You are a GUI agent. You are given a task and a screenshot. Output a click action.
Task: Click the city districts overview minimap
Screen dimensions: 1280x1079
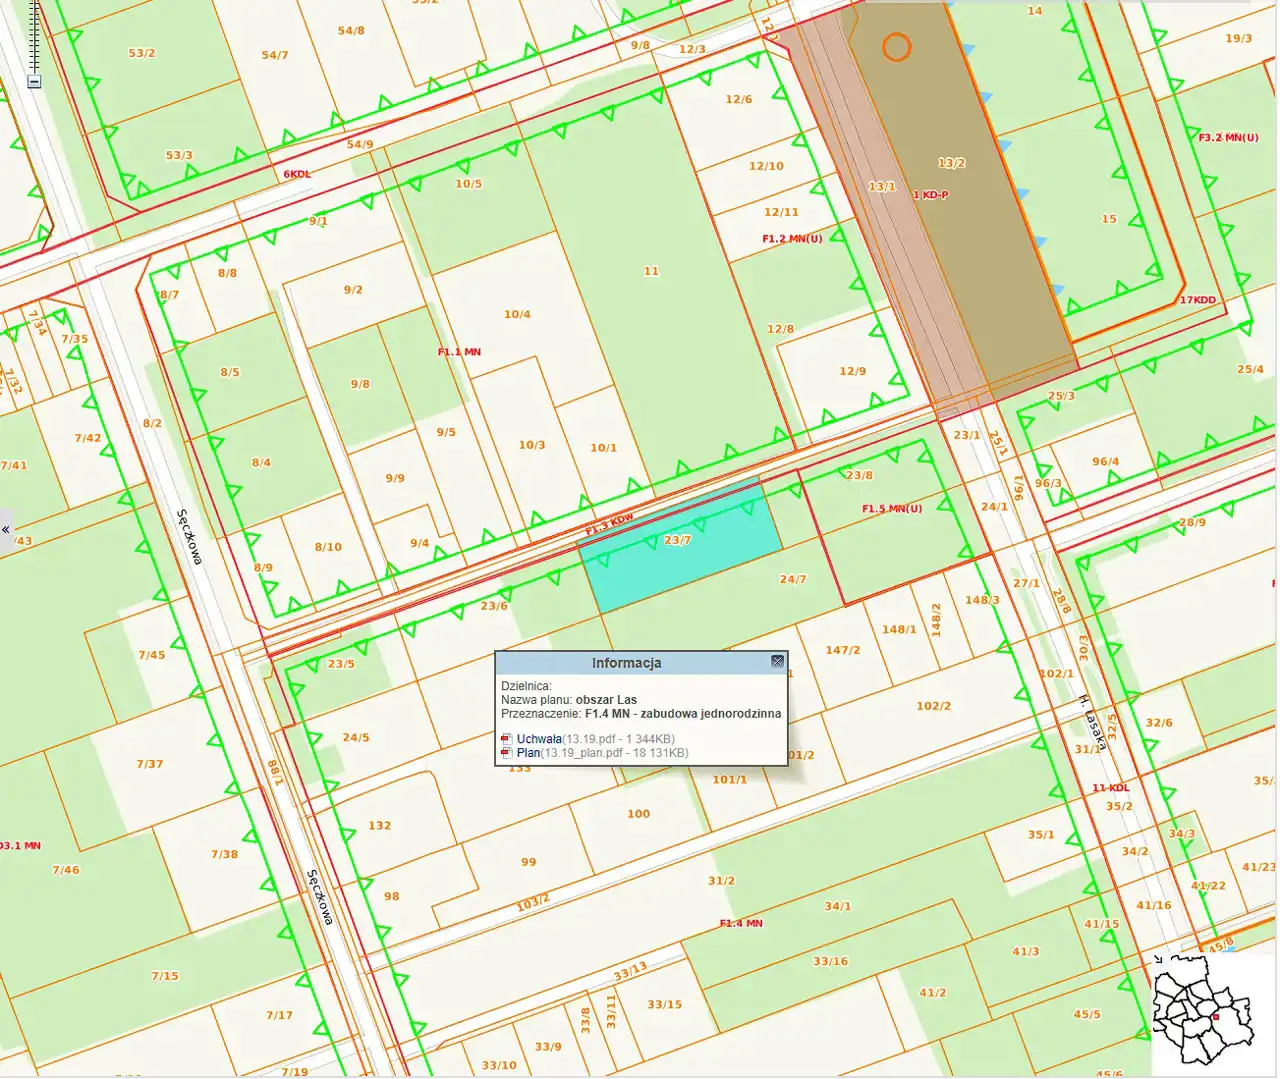[x=1204, y=1010]
